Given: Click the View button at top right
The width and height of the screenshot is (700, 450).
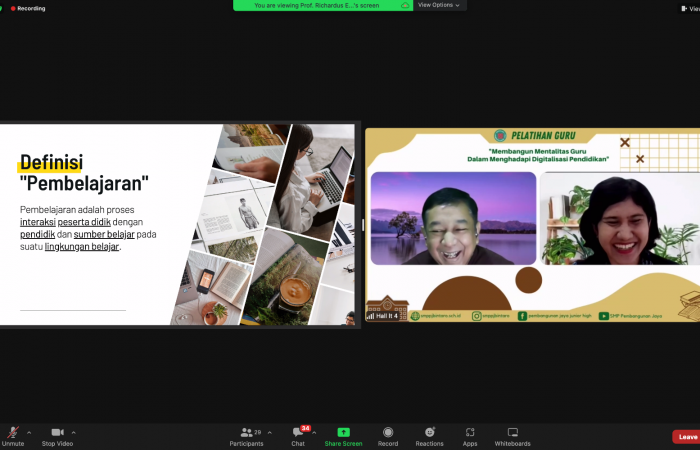Looking at the screenshot, I should click(689, 8).
